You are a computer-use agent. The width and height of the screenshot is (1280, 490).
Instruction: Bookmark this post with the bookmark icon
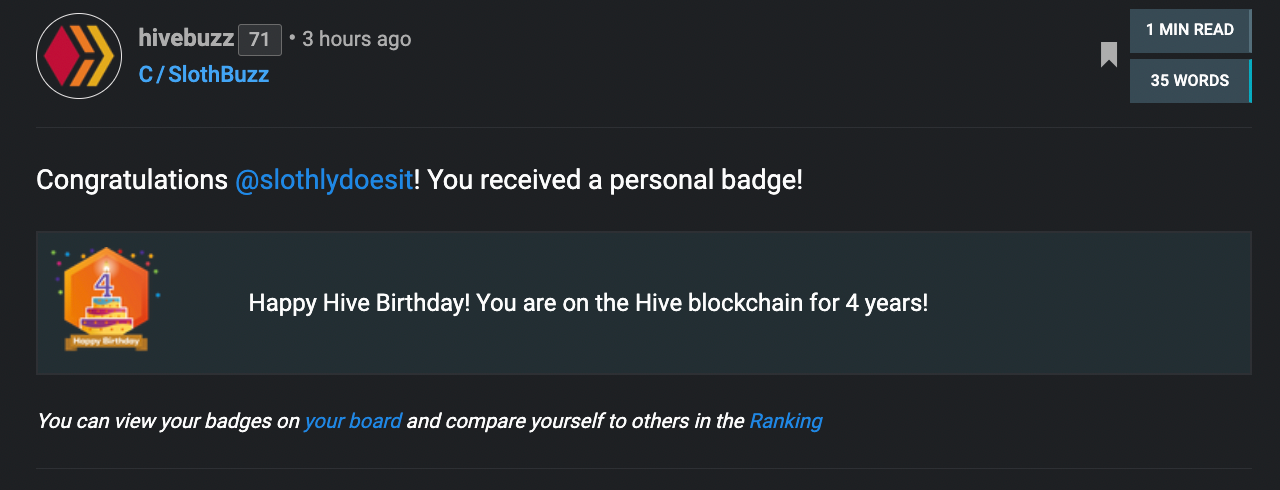(1108, 55)
